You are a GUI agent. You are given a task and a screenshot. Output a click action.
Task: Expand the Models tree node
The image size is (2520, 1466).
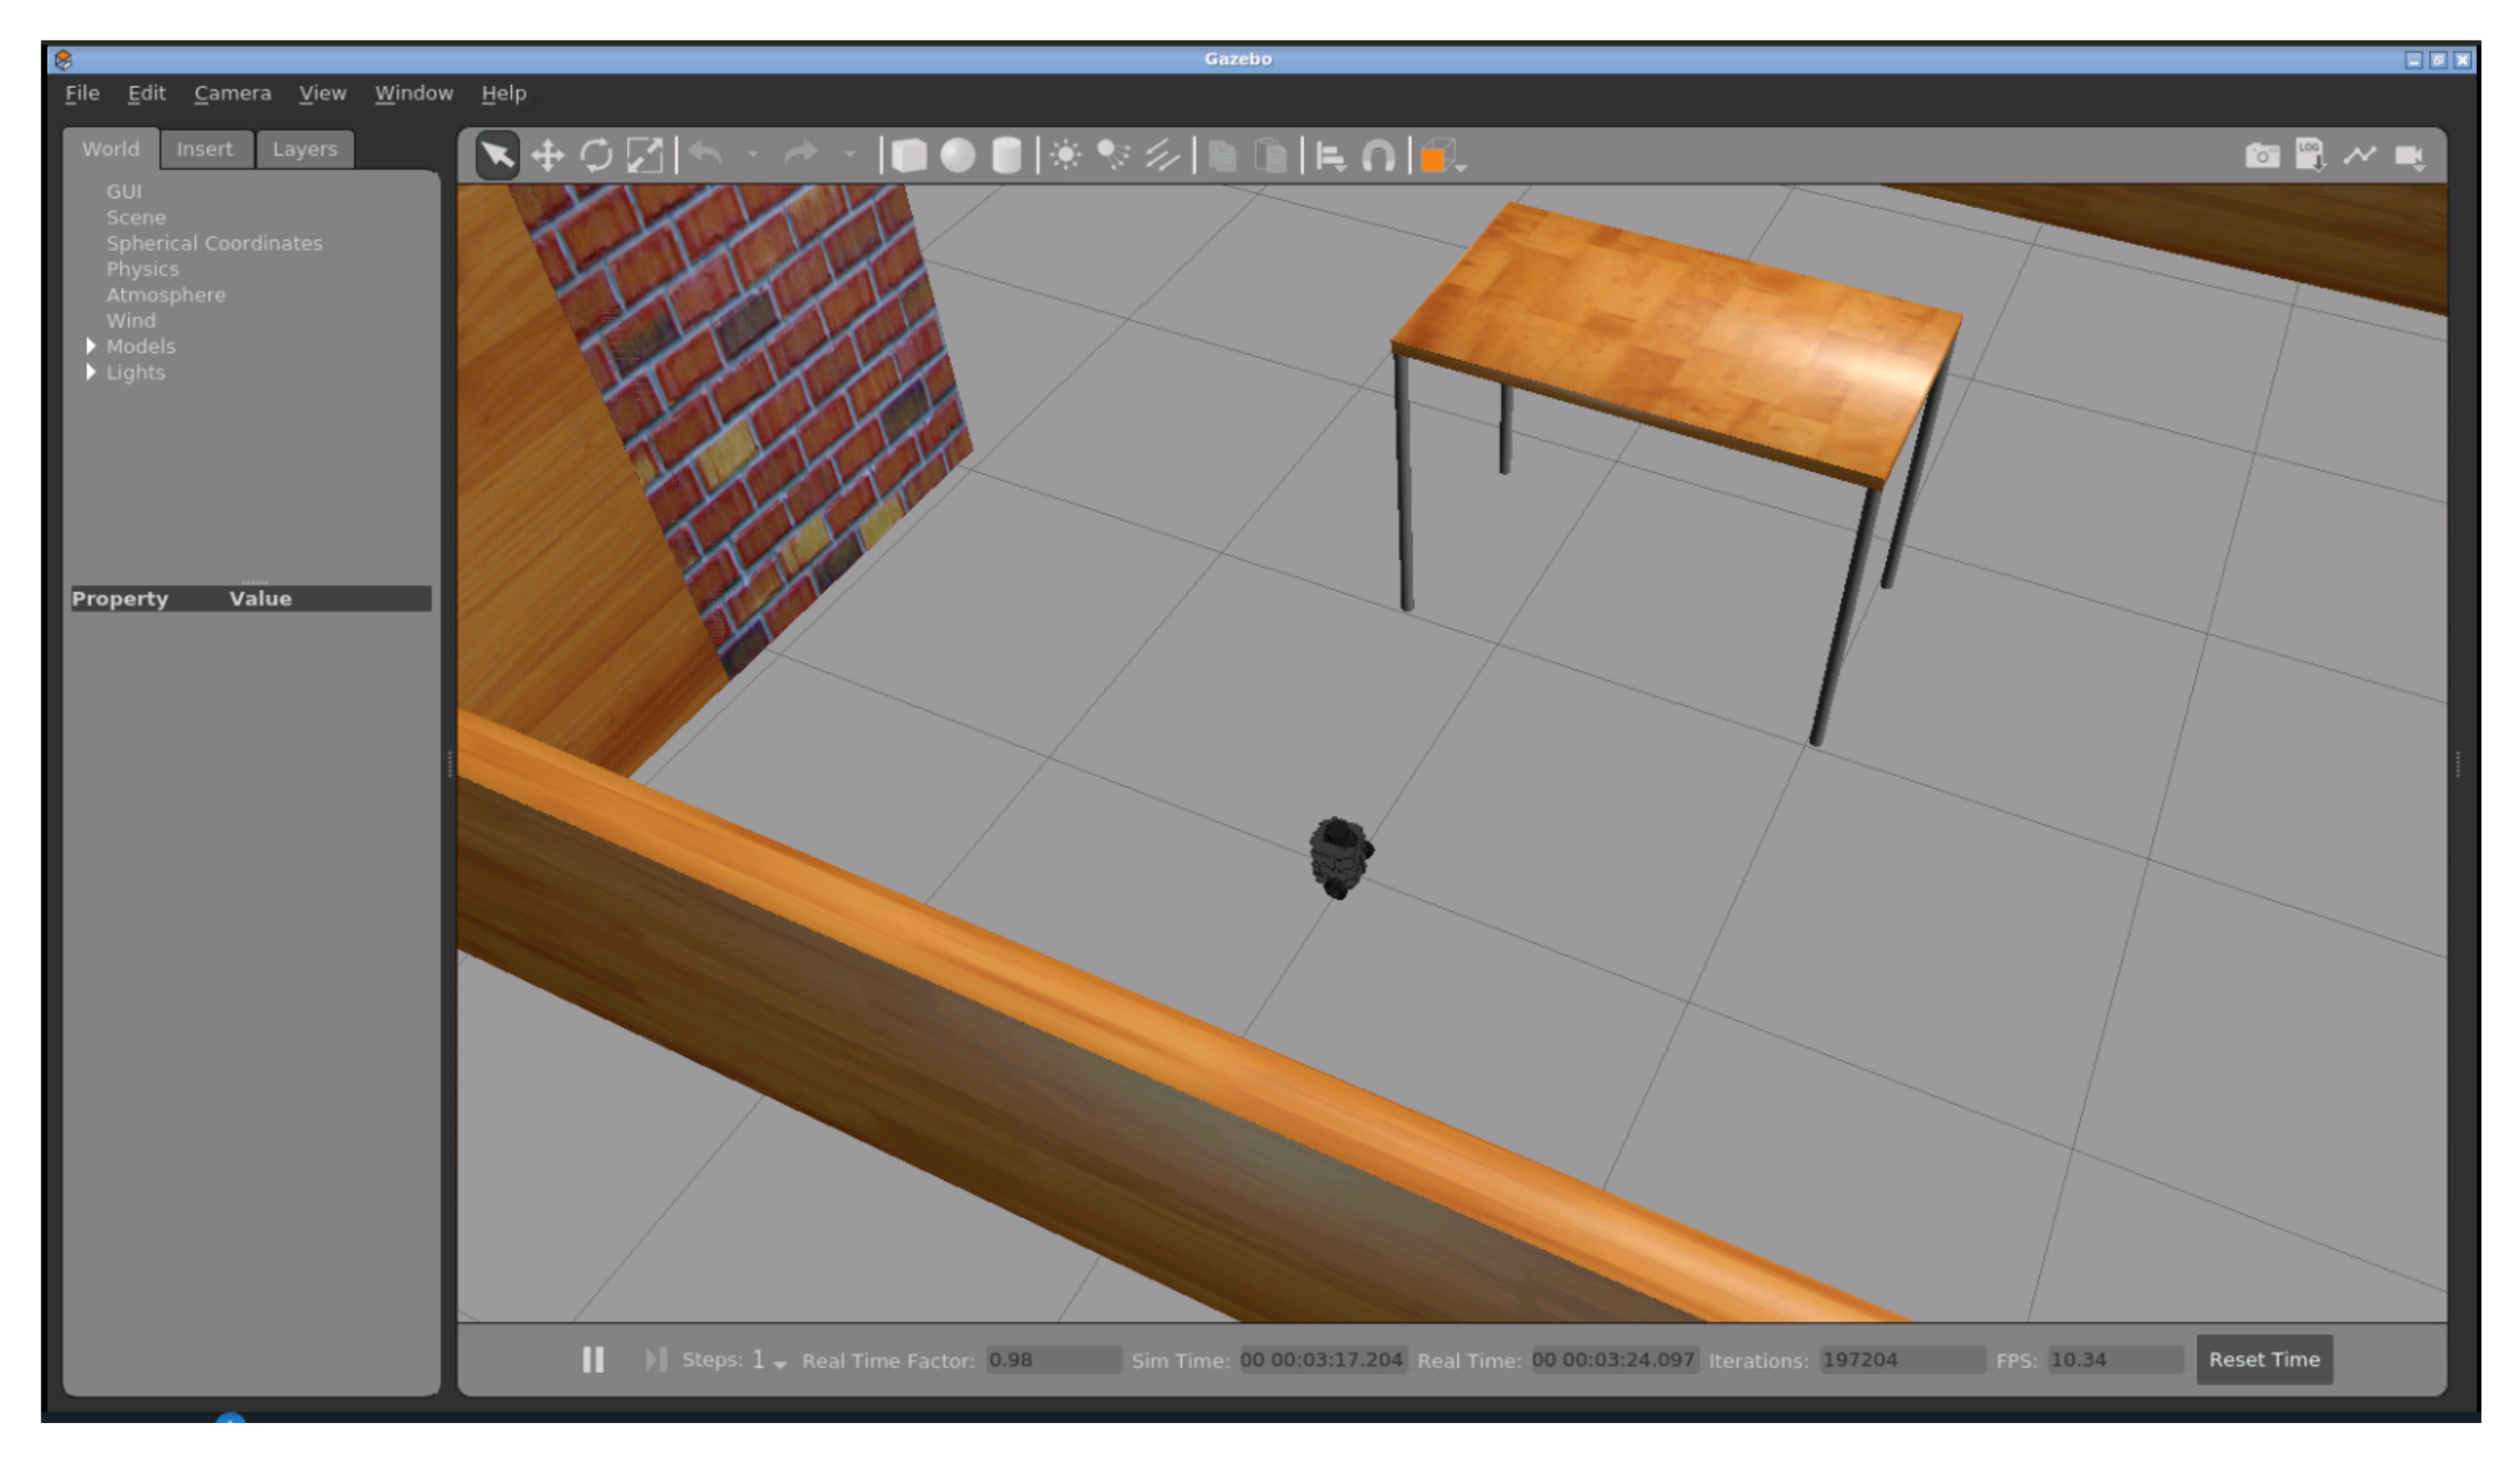[91, 346]
